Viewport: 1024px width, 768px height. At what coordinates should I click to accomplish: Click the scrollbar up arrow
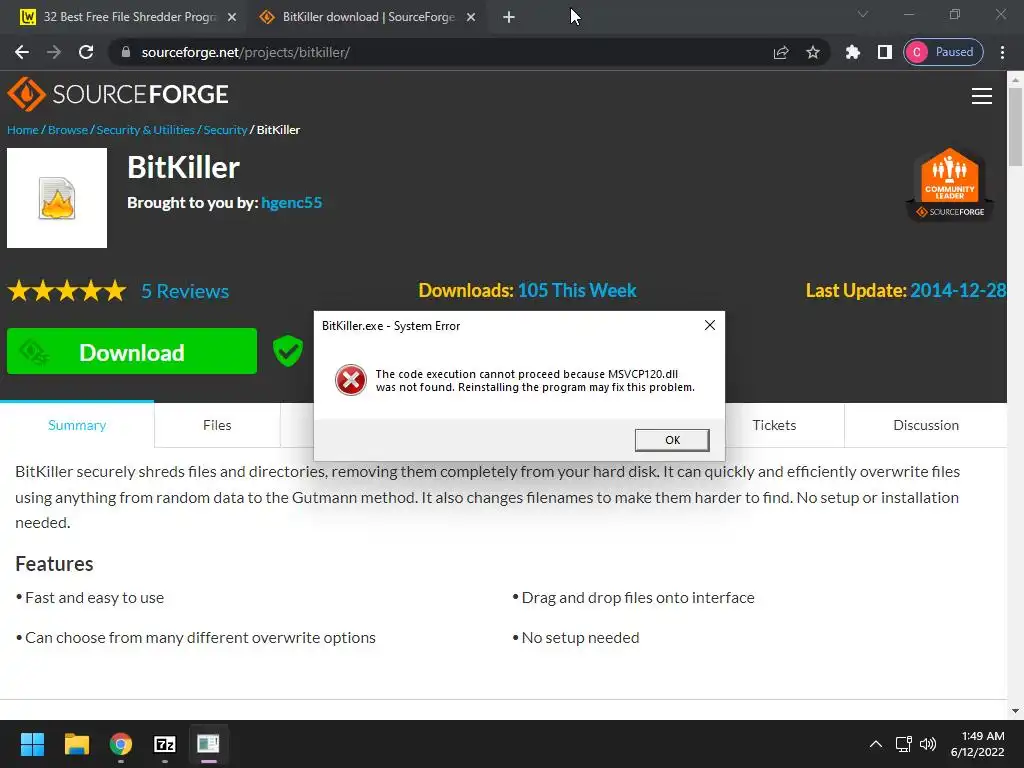[1015, 80]
